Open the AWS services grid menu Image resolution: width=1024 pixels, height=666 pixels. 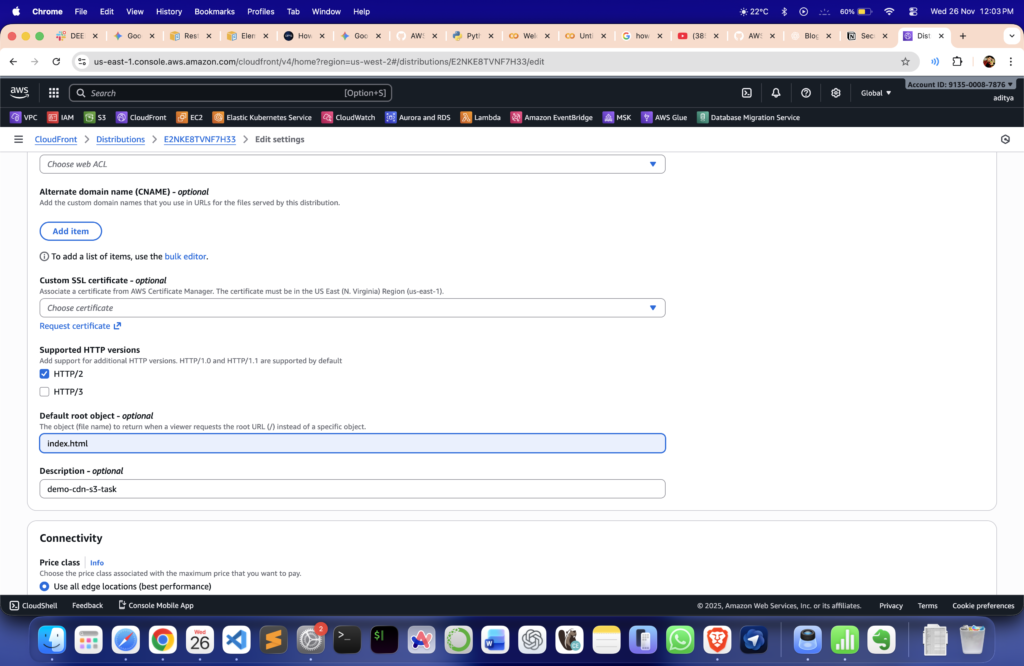coord(53,93)
